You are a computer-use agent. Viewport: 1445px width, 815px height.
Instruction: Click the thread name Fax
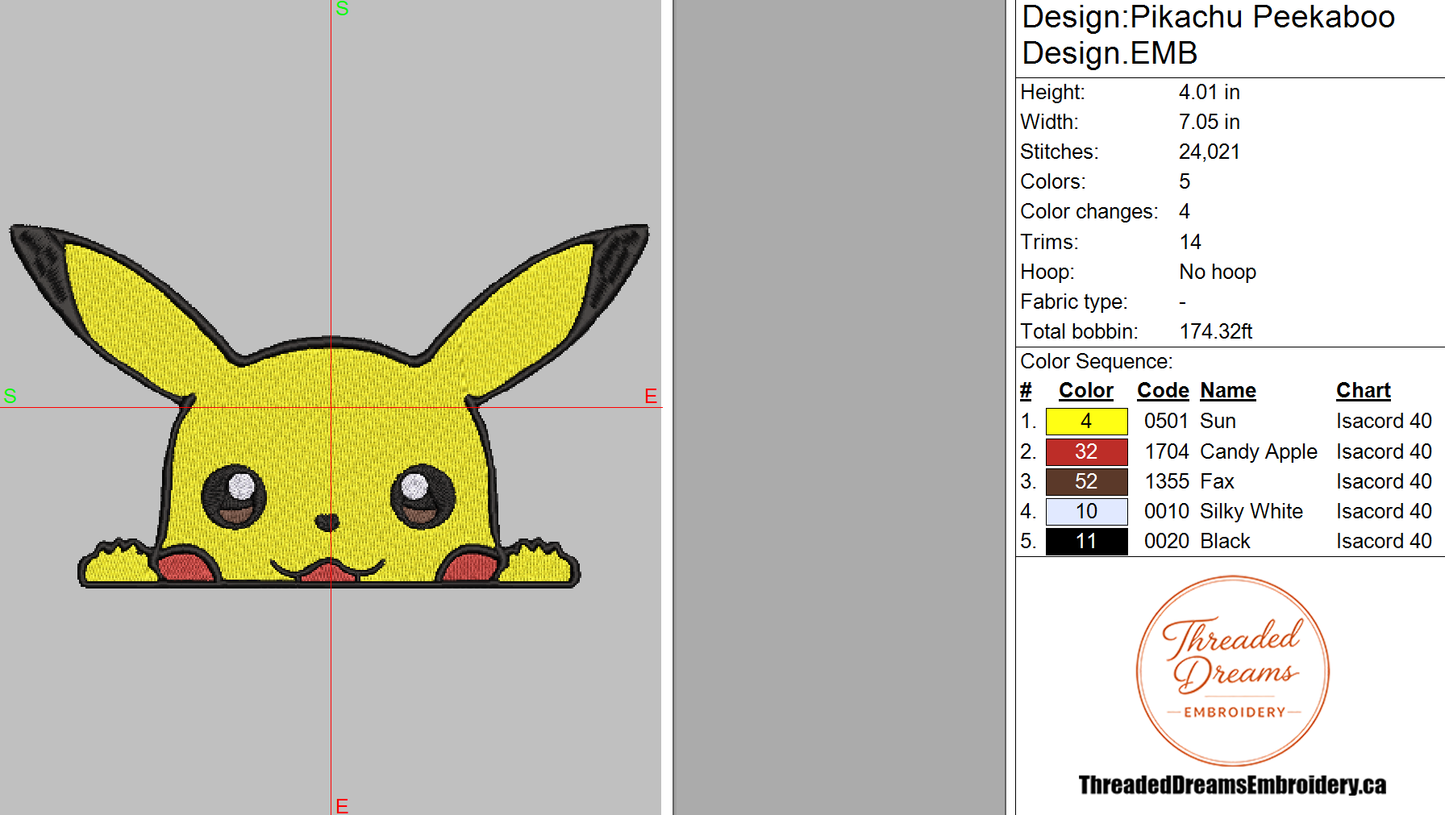(x=1217, y=481)
